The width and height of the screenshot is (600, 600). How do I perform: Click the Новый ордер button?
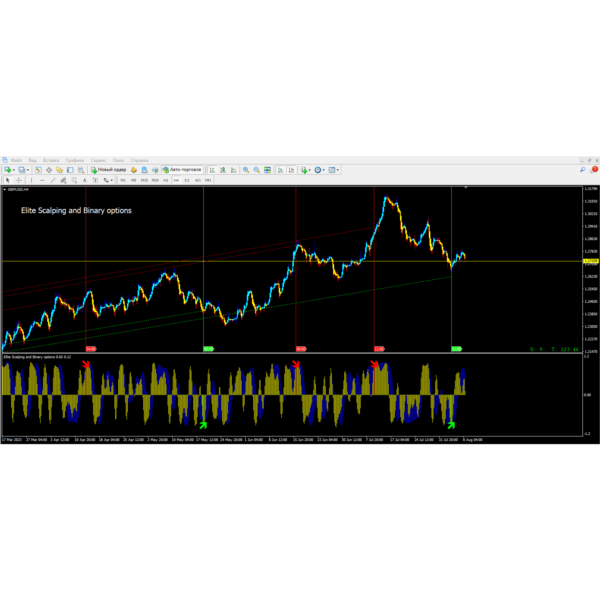click(108, 170)
